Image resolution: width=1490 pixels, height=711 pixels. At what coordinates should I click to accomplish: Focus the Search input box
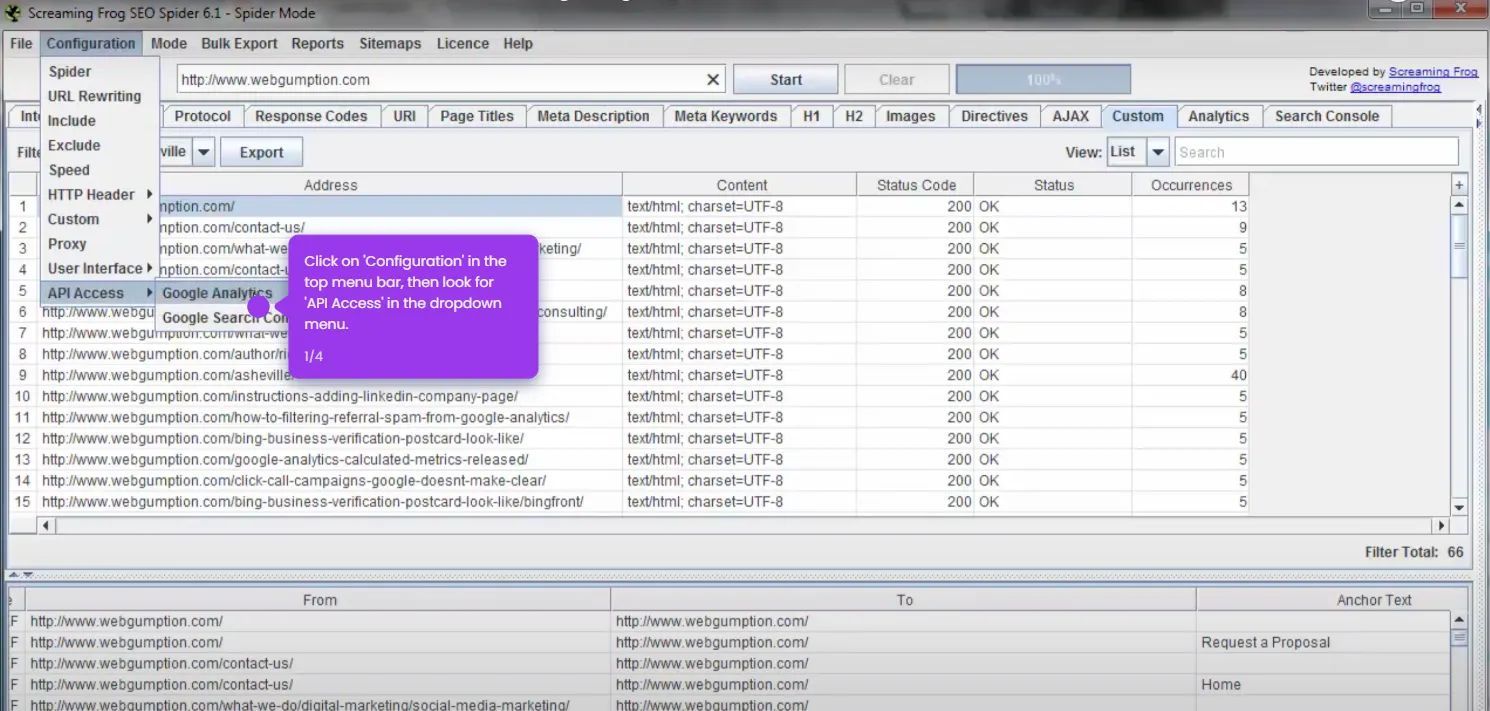coord(1316,152)
